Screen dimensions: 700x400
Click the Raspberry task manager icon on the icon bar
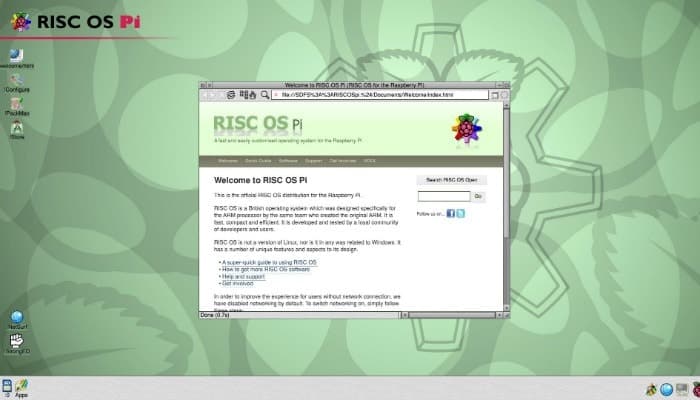(696, 389)
